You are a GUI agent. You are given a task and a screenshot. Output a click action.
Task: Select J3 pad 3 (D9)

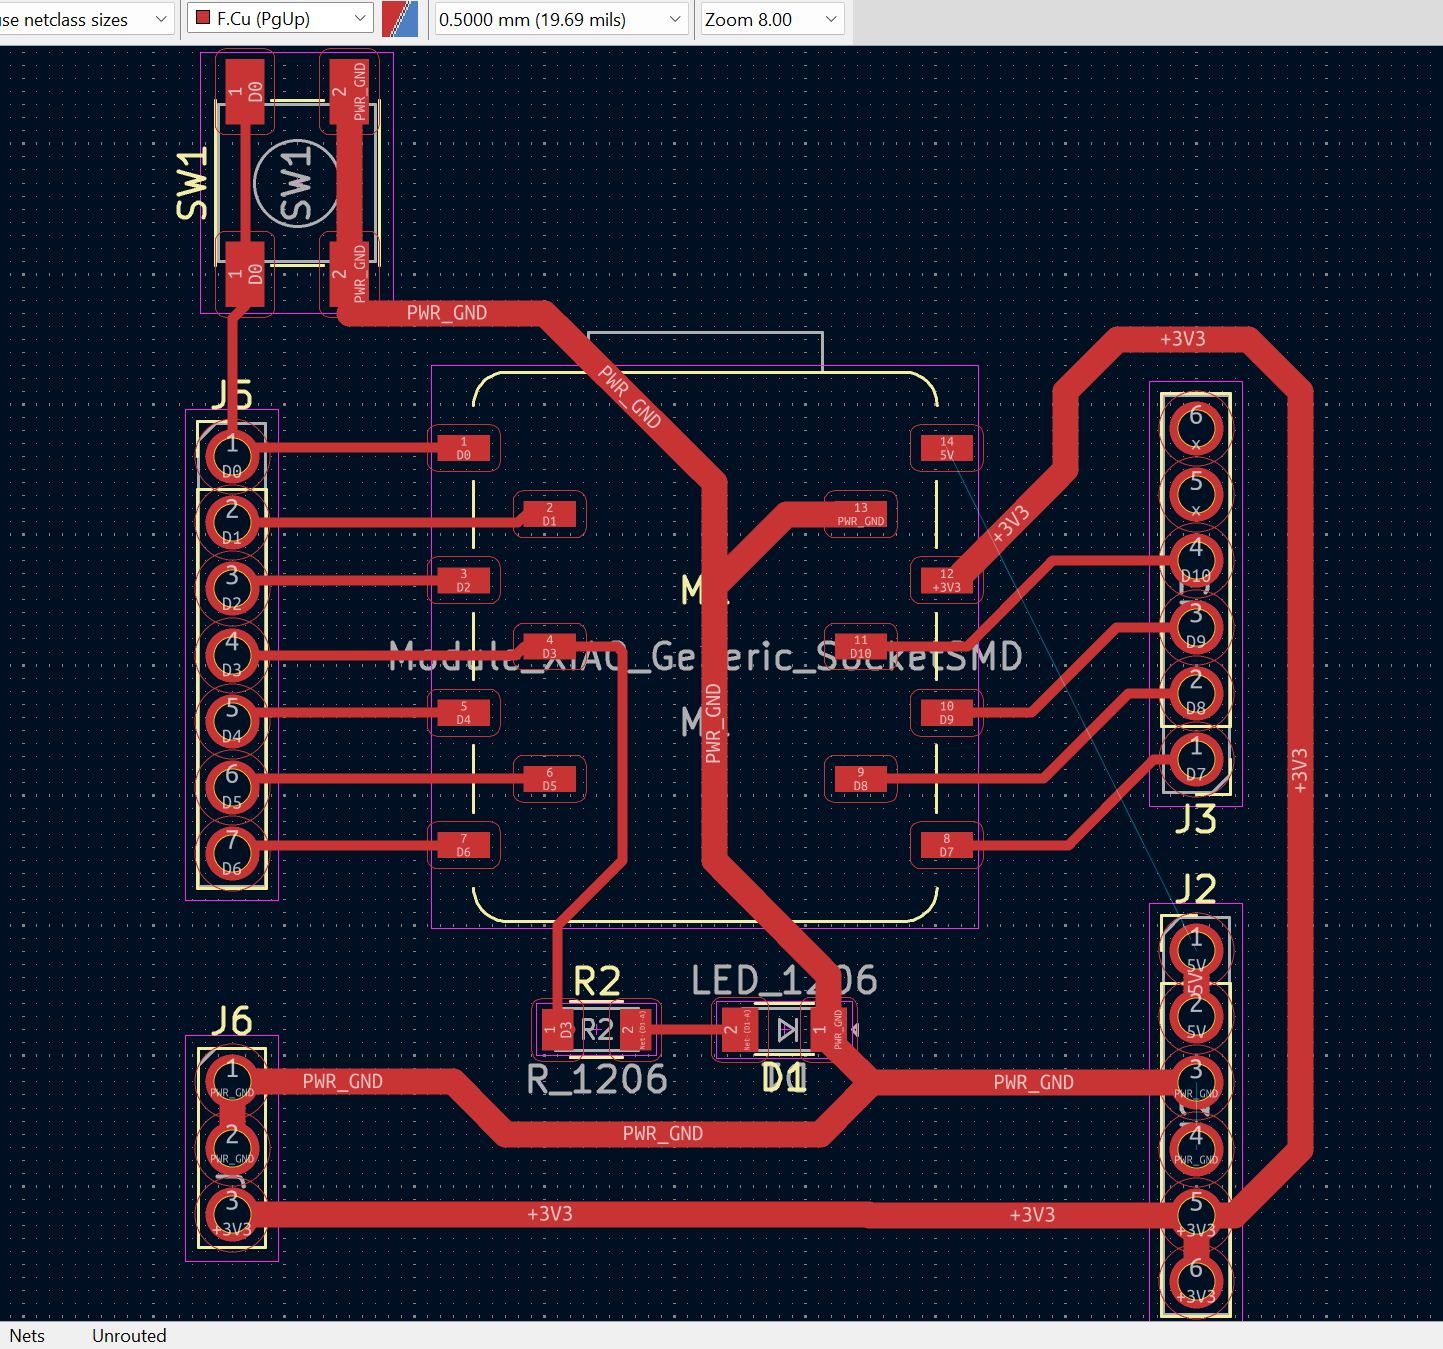coord(1195,626)
